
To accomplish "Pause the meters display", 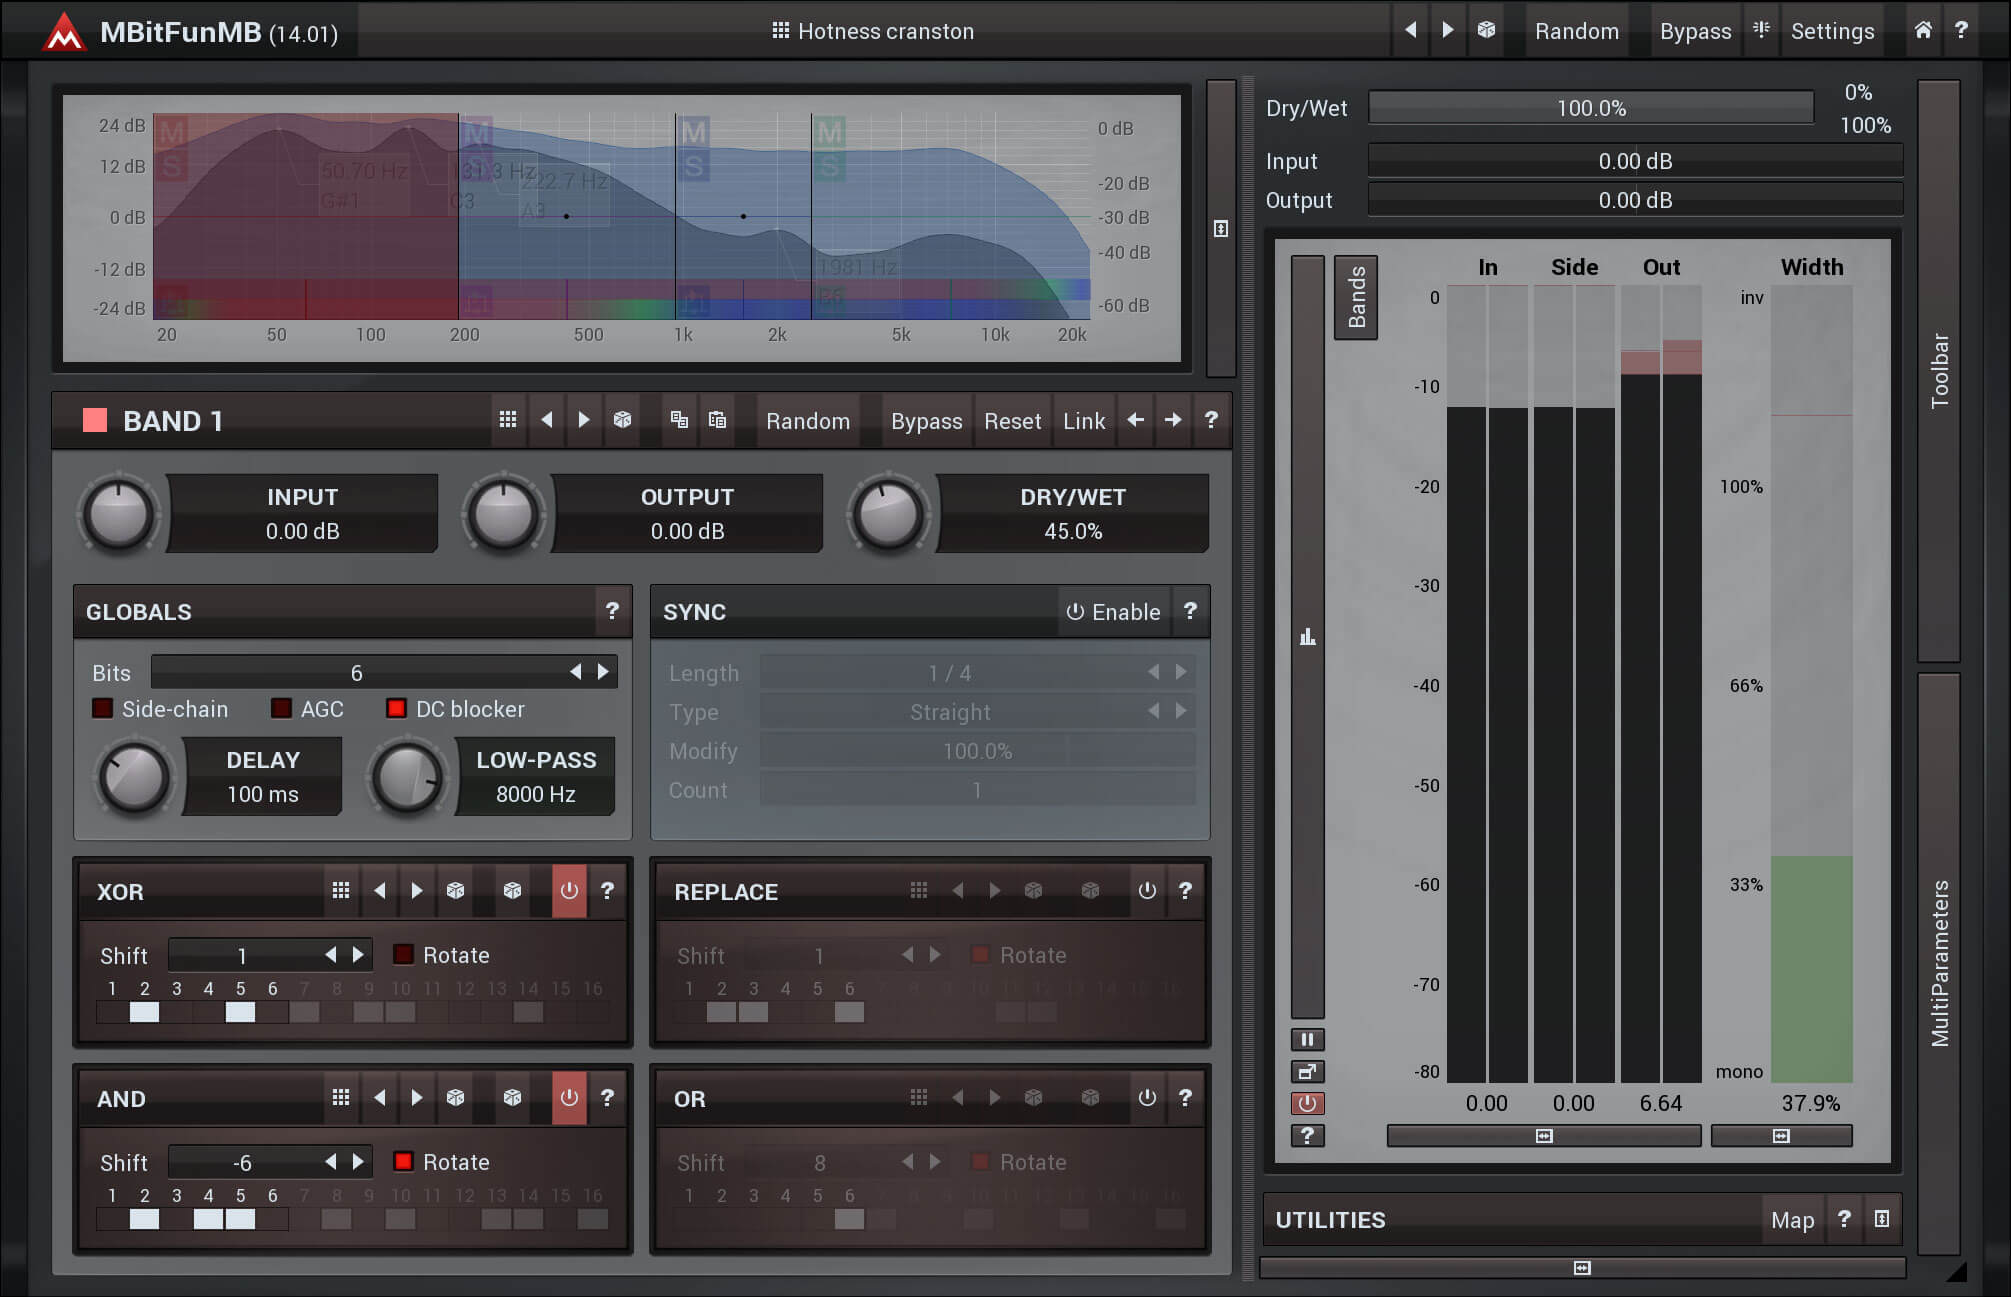I will 1307,1039.
